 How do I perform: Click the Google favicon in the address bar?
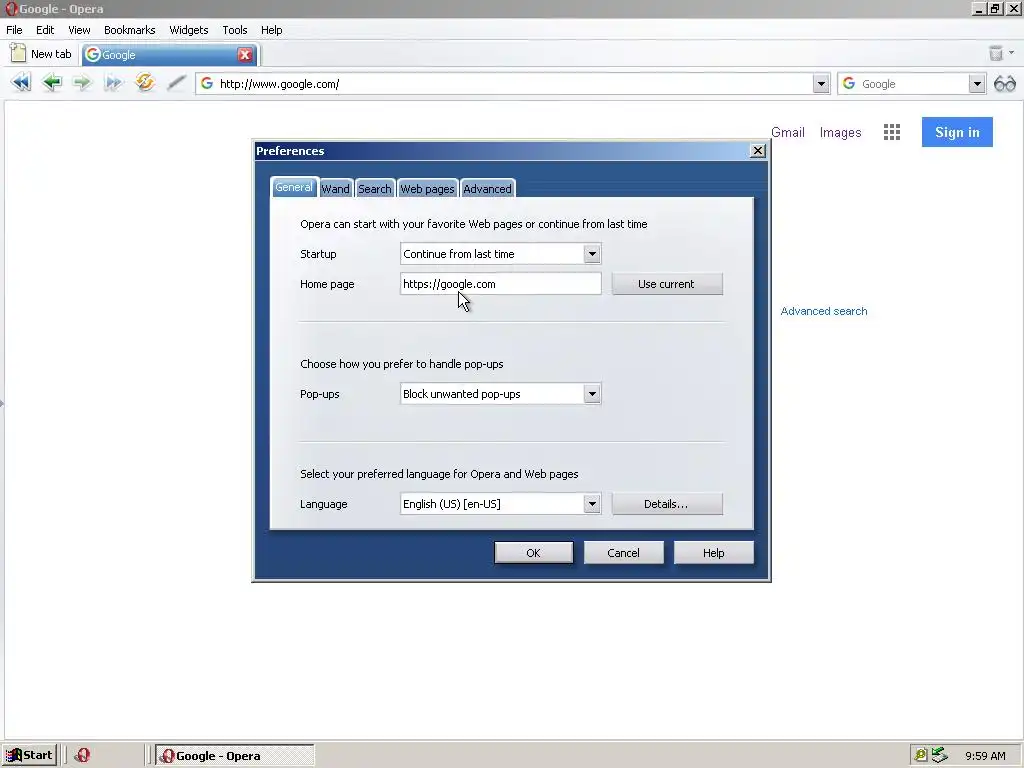pyautogui.click(x=207, y=84)
